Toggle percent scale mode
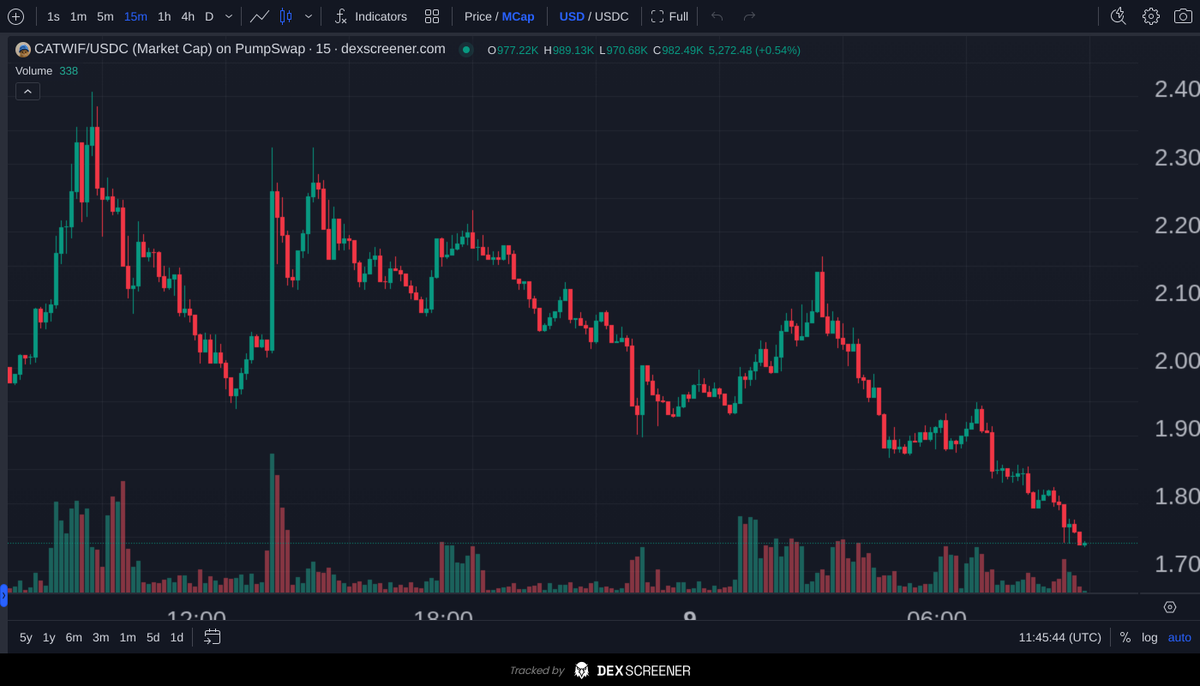Image resolution: width=1200 pixels, height=686 pixels. coord(1125,637)
